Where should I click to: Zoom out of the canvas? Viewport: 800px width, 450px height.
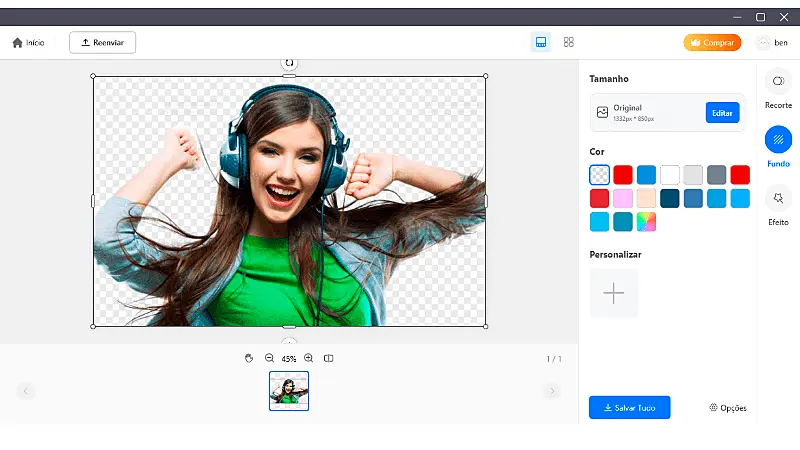269,358
